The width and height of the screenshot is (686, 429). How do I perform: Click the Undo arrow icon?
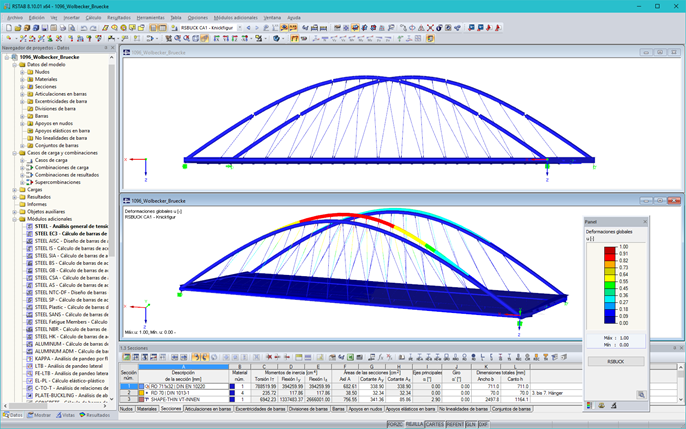tap(84, 28)
